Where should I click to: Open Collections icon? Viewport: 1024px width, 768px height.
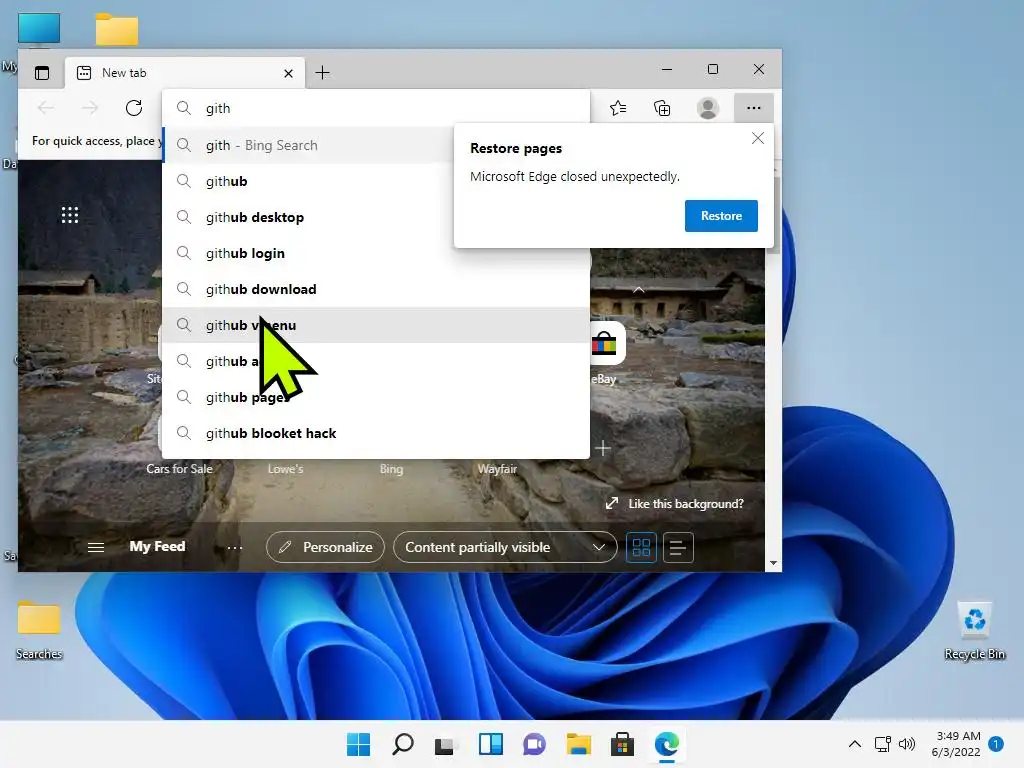click(662, 108)
